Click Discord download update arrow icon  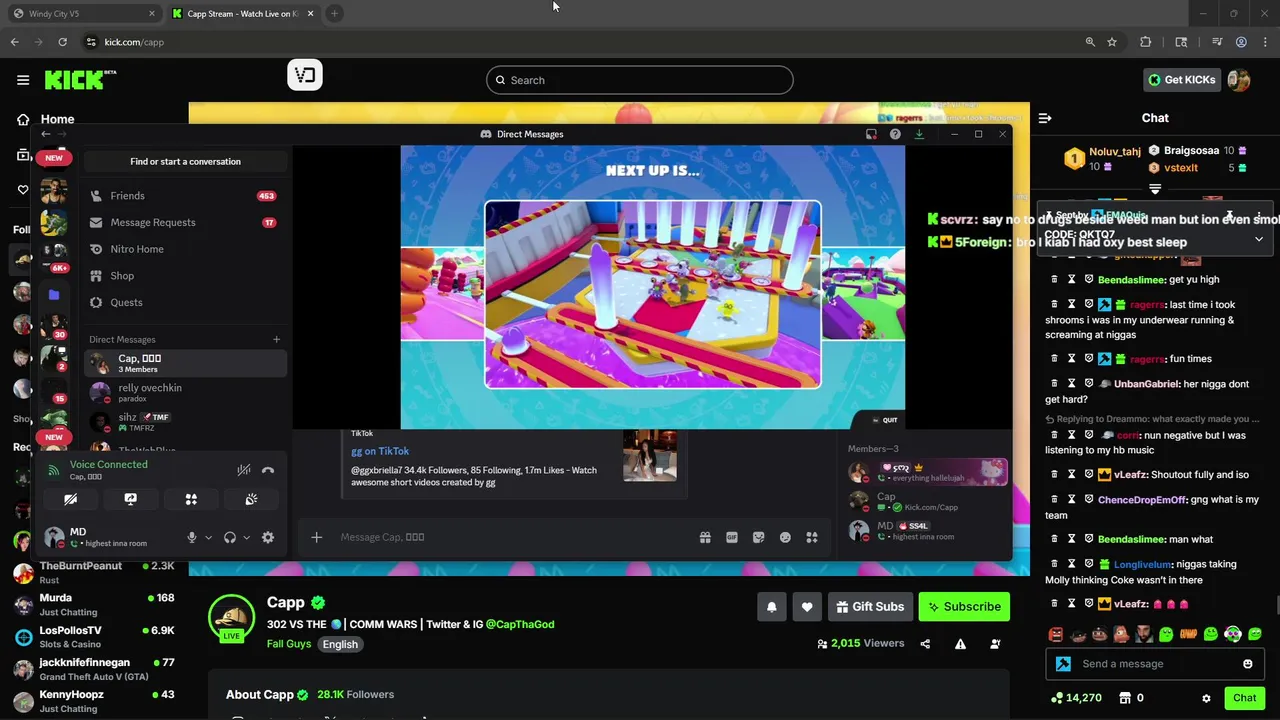click(x=919, y=134)
